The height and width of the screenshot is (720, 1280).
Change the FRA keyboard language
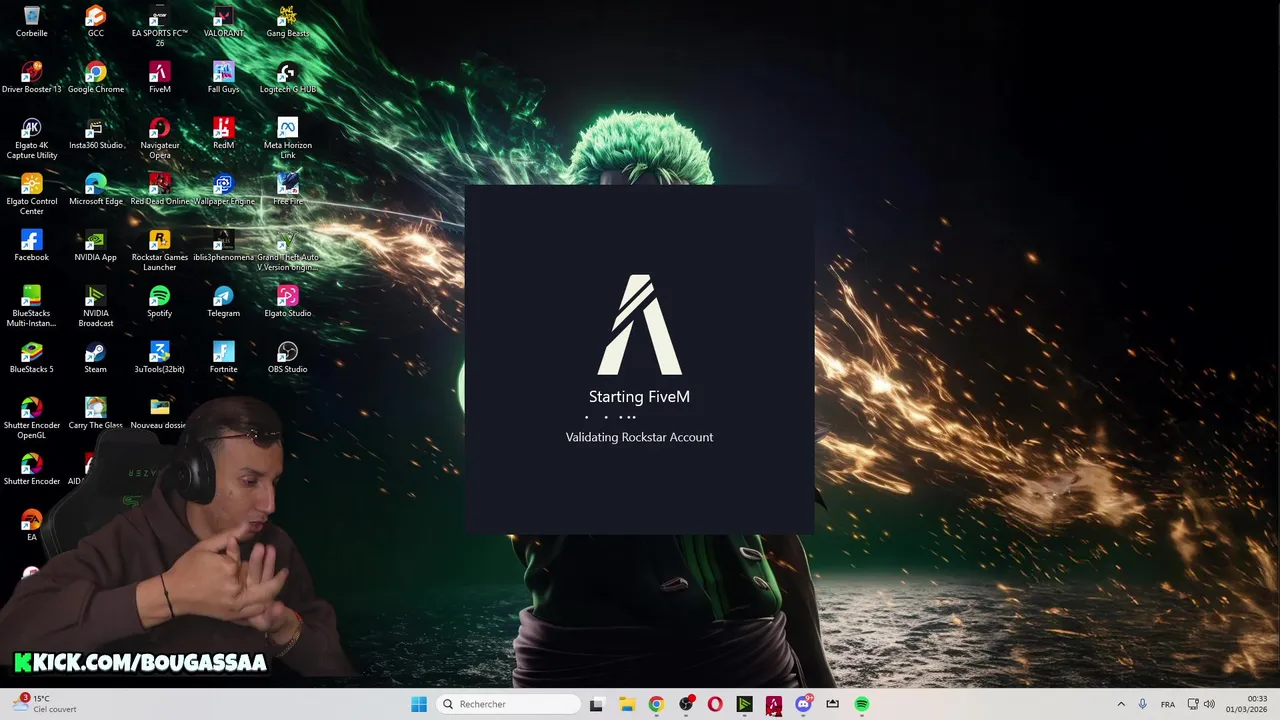tap(1168, 704)
